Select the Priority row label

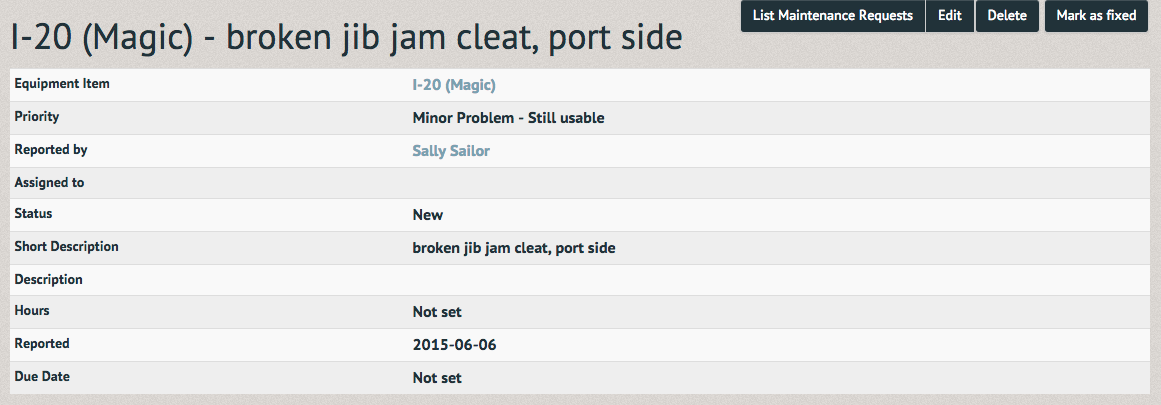tap(37, 116)
